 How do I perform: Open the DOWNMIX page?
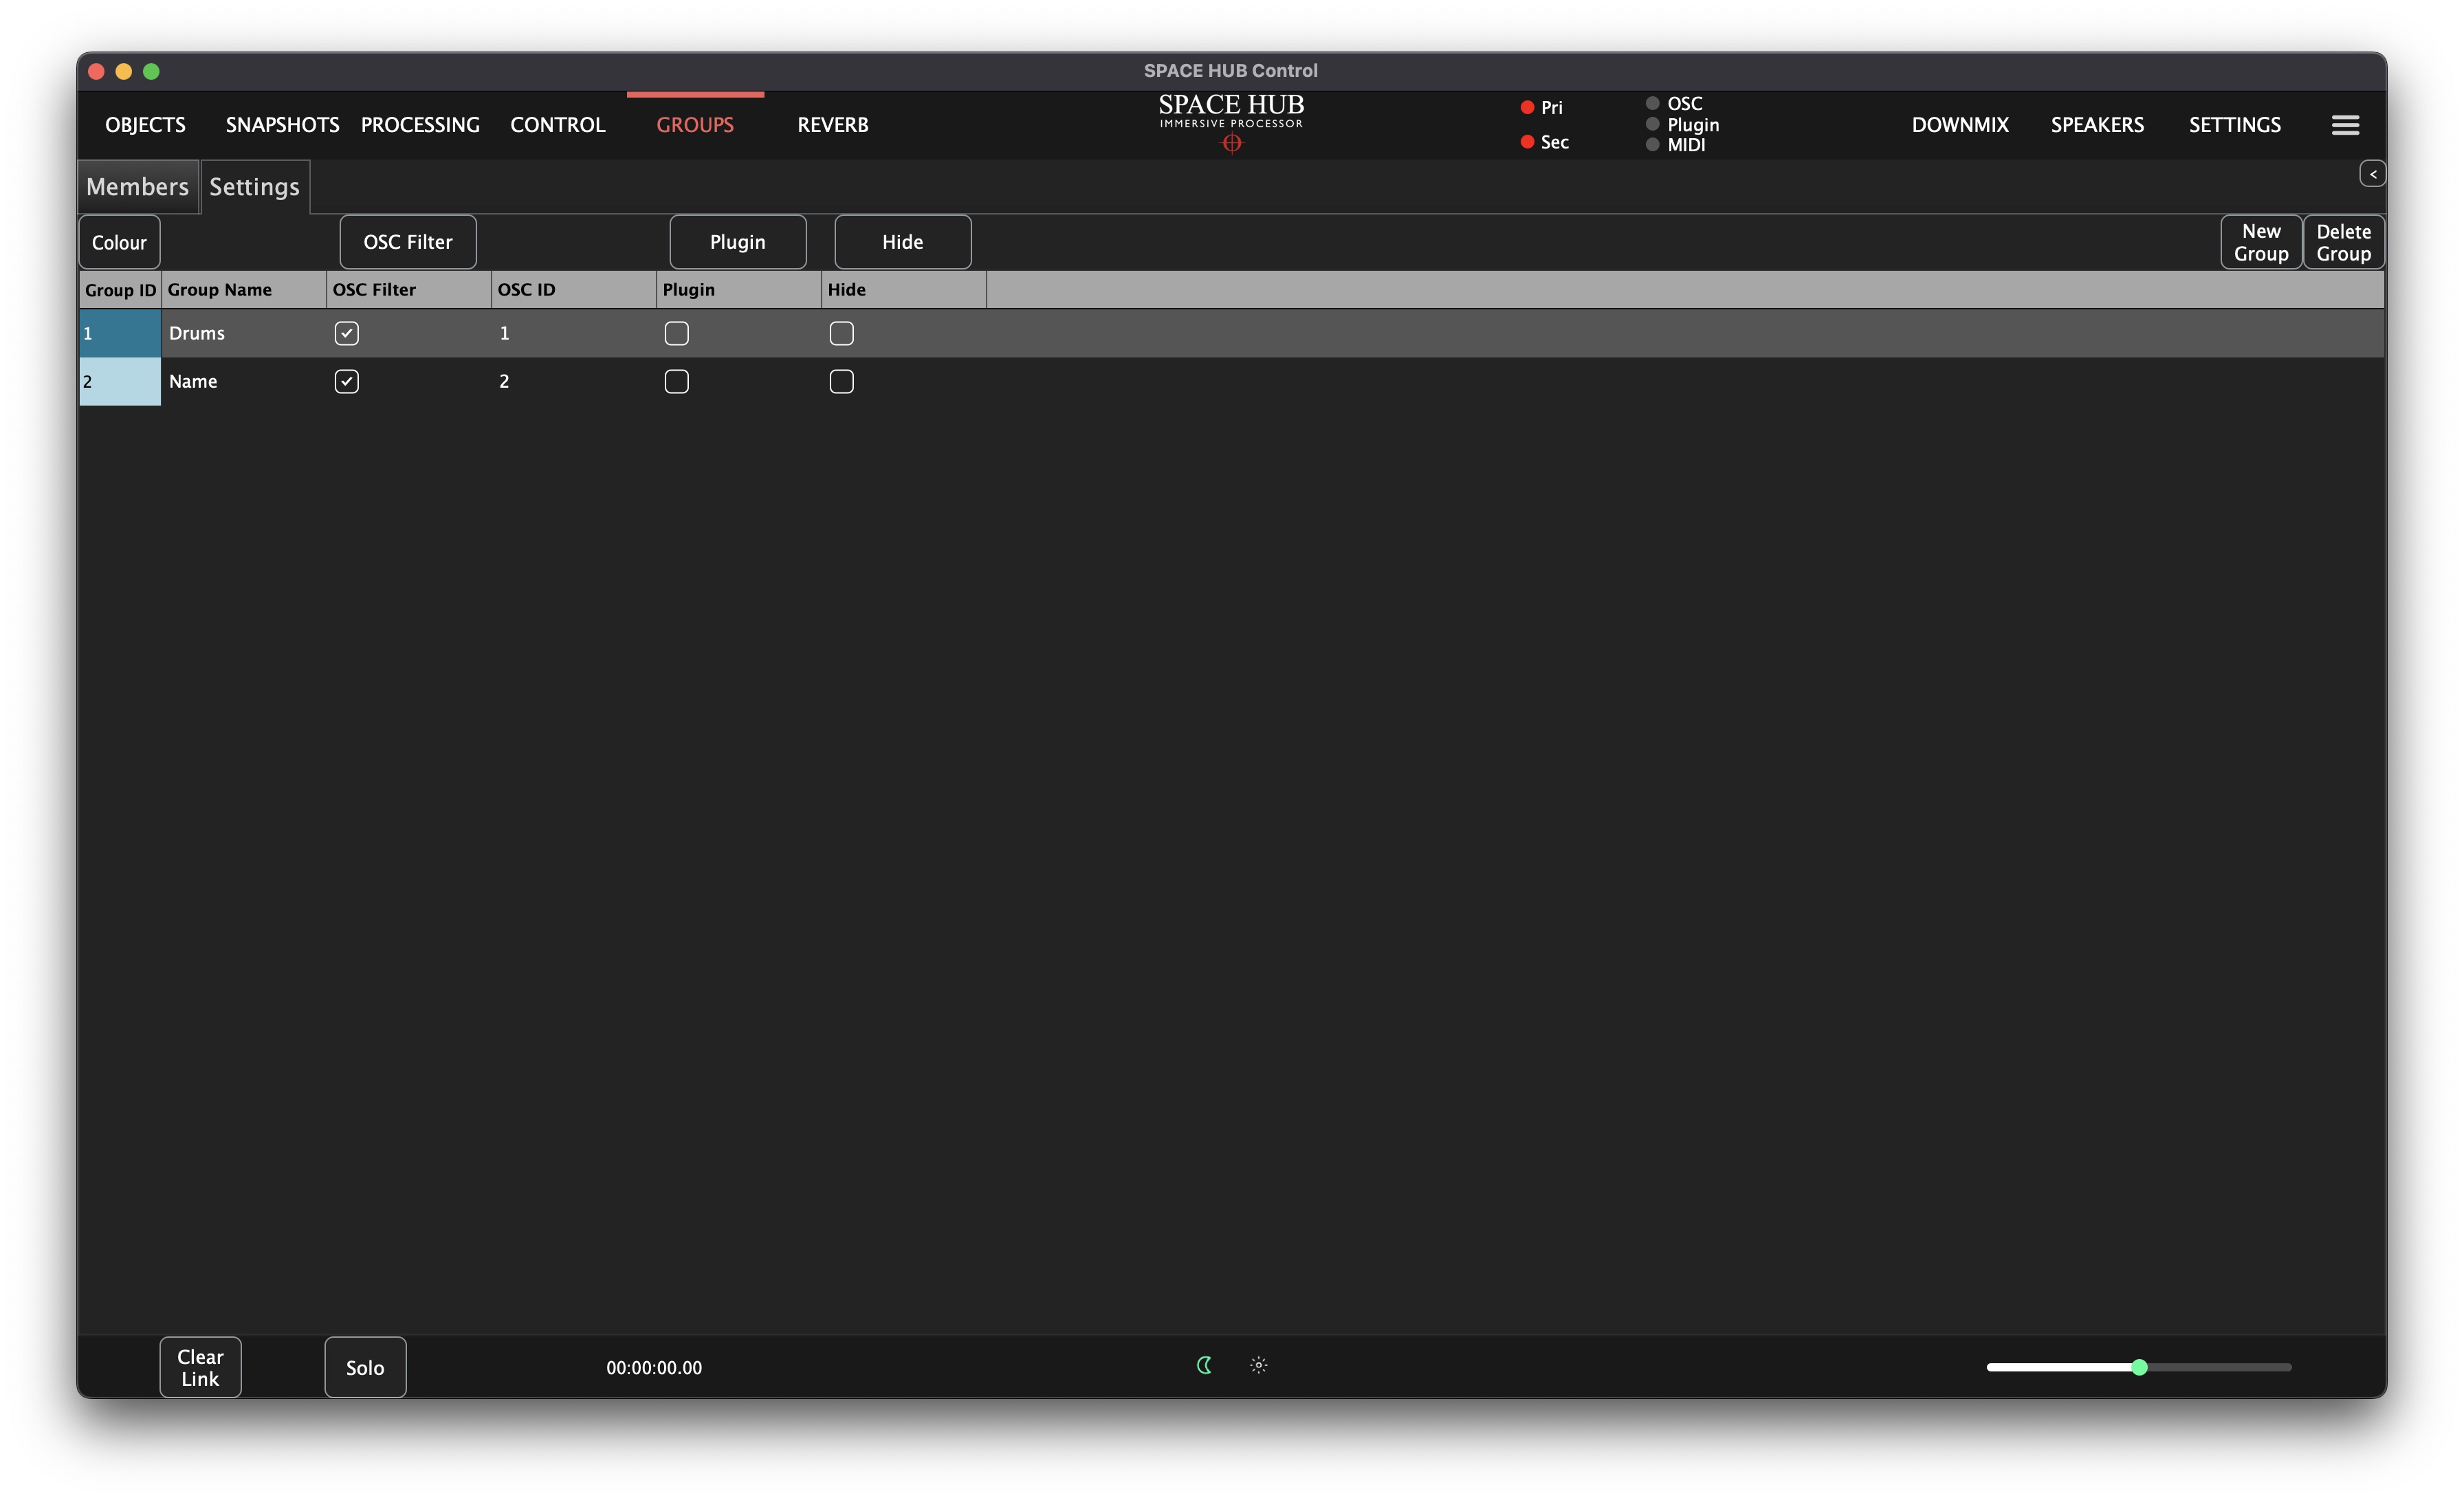click(x=1960, y=125)
